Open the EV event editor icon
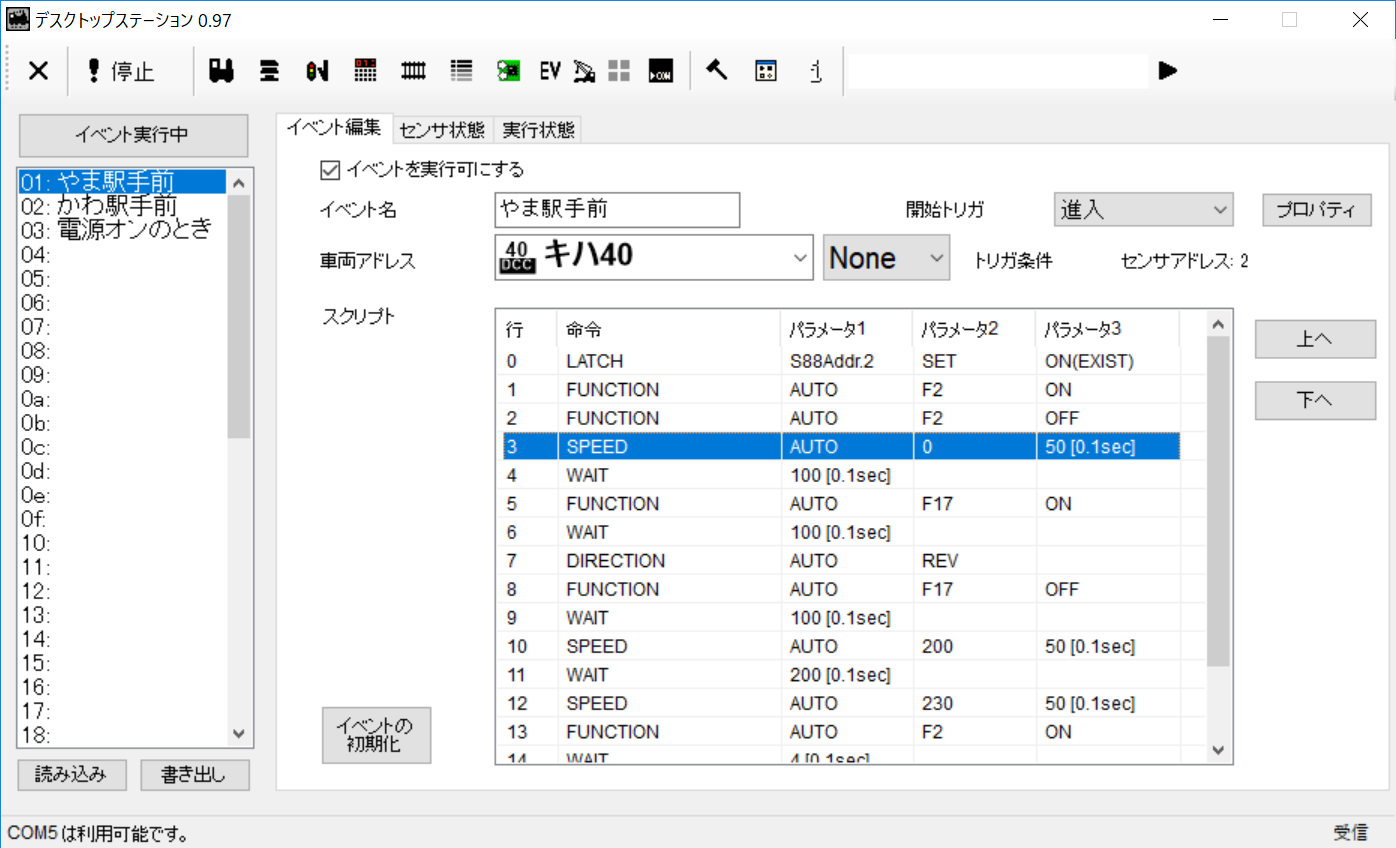 550,70
